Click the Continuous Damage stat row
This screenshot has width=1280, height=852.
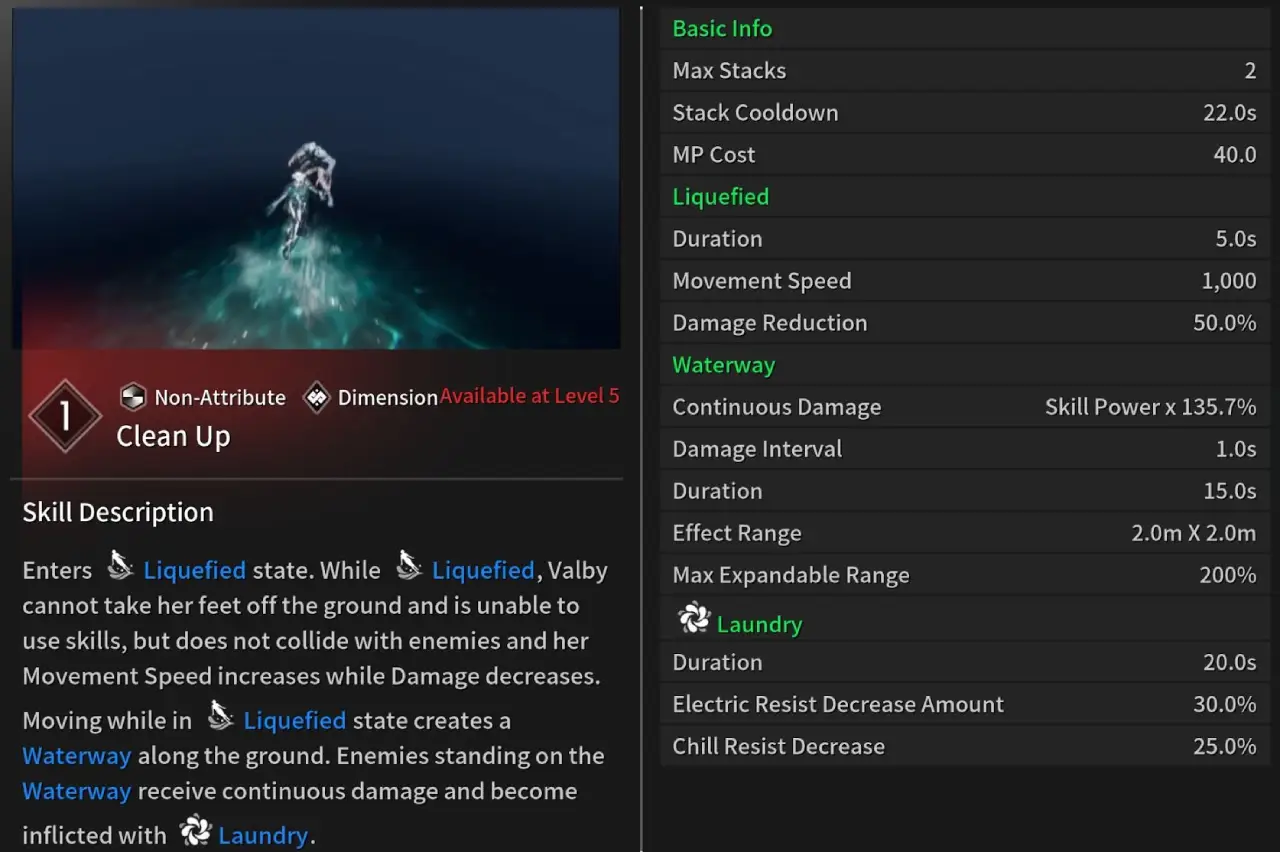[x=964, y=407]
